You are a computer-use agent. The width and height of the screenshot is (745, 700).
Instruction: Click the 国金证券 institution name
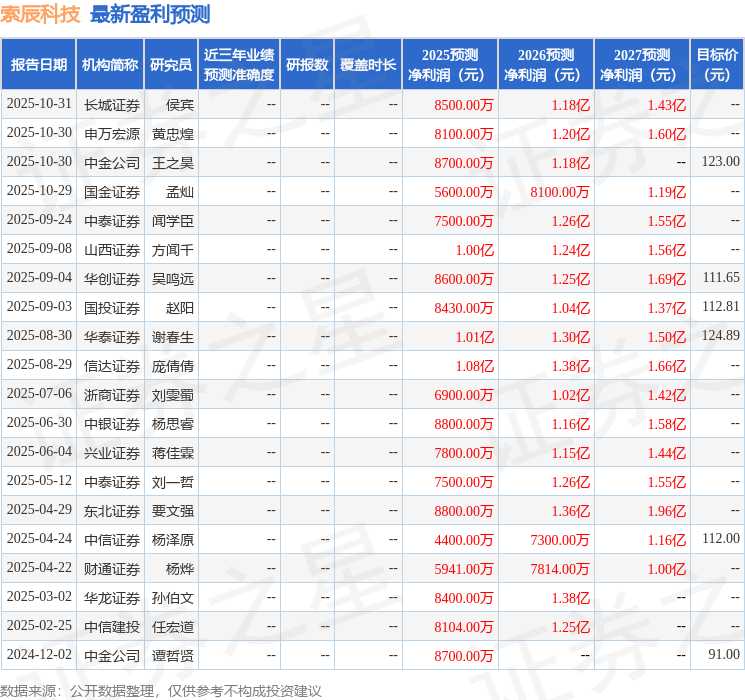(111, 191)
